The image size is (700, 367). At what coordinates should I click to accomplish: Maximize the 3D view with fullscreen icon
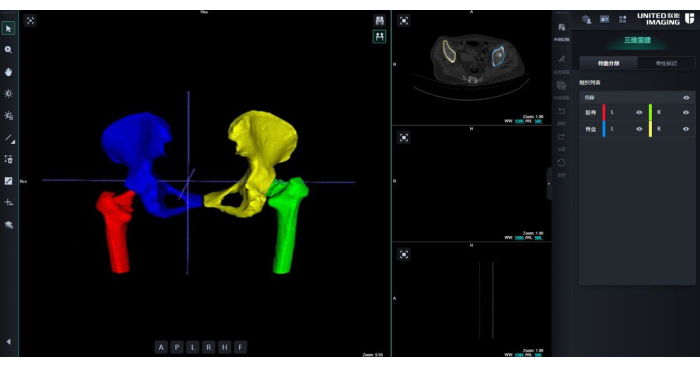(x=30, y=21)
